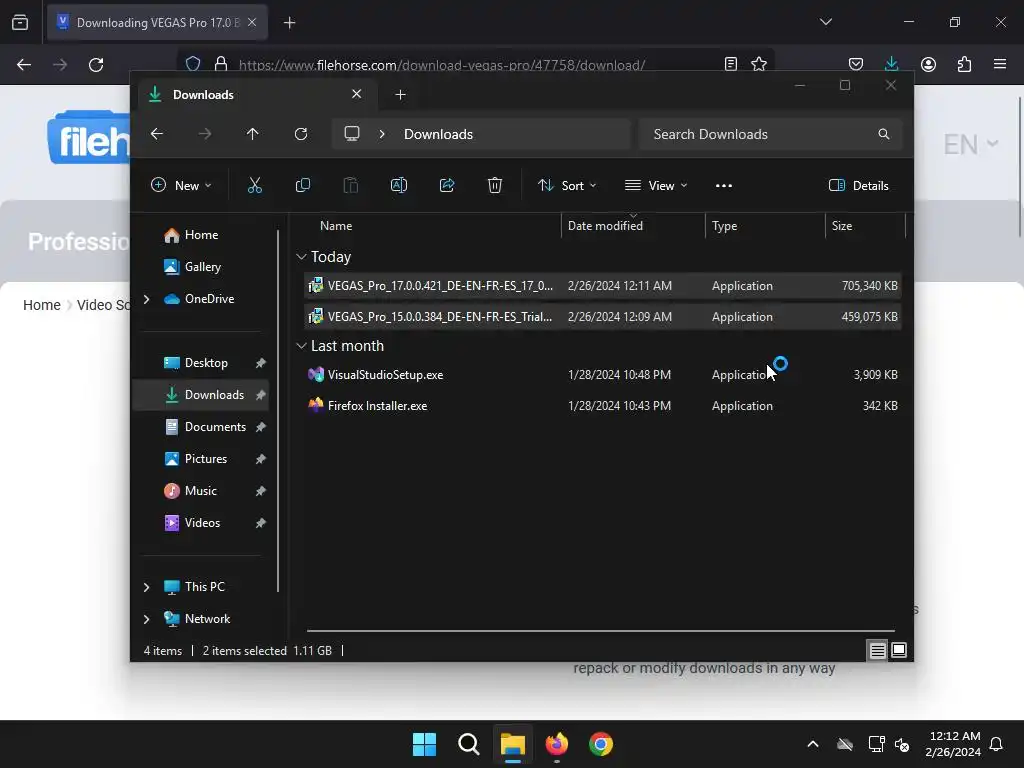Viewport: 1024px width, 768px height.
Task: Open notification bell in system tray
Action: click(x=997, y=744)
